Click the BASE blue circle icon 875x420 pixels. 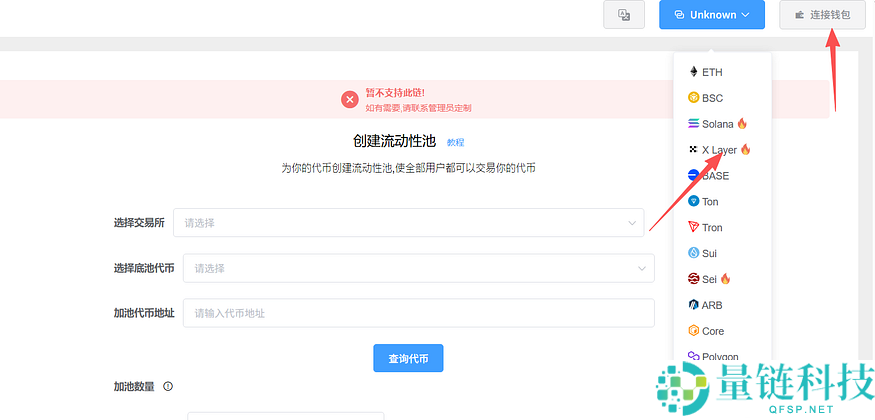pyautogui.click(x=694, y=175)
